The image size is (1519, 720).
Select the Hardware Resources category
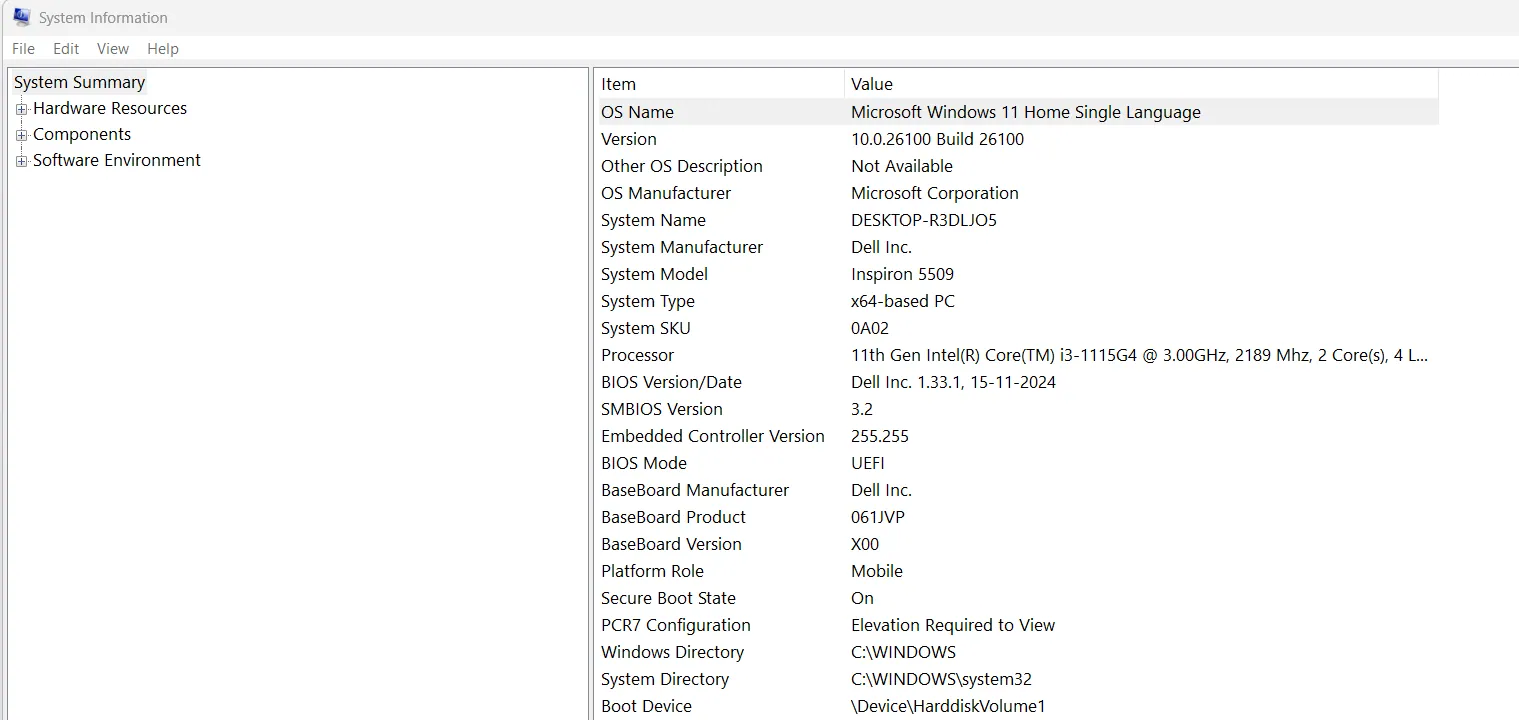pos(110,108)
